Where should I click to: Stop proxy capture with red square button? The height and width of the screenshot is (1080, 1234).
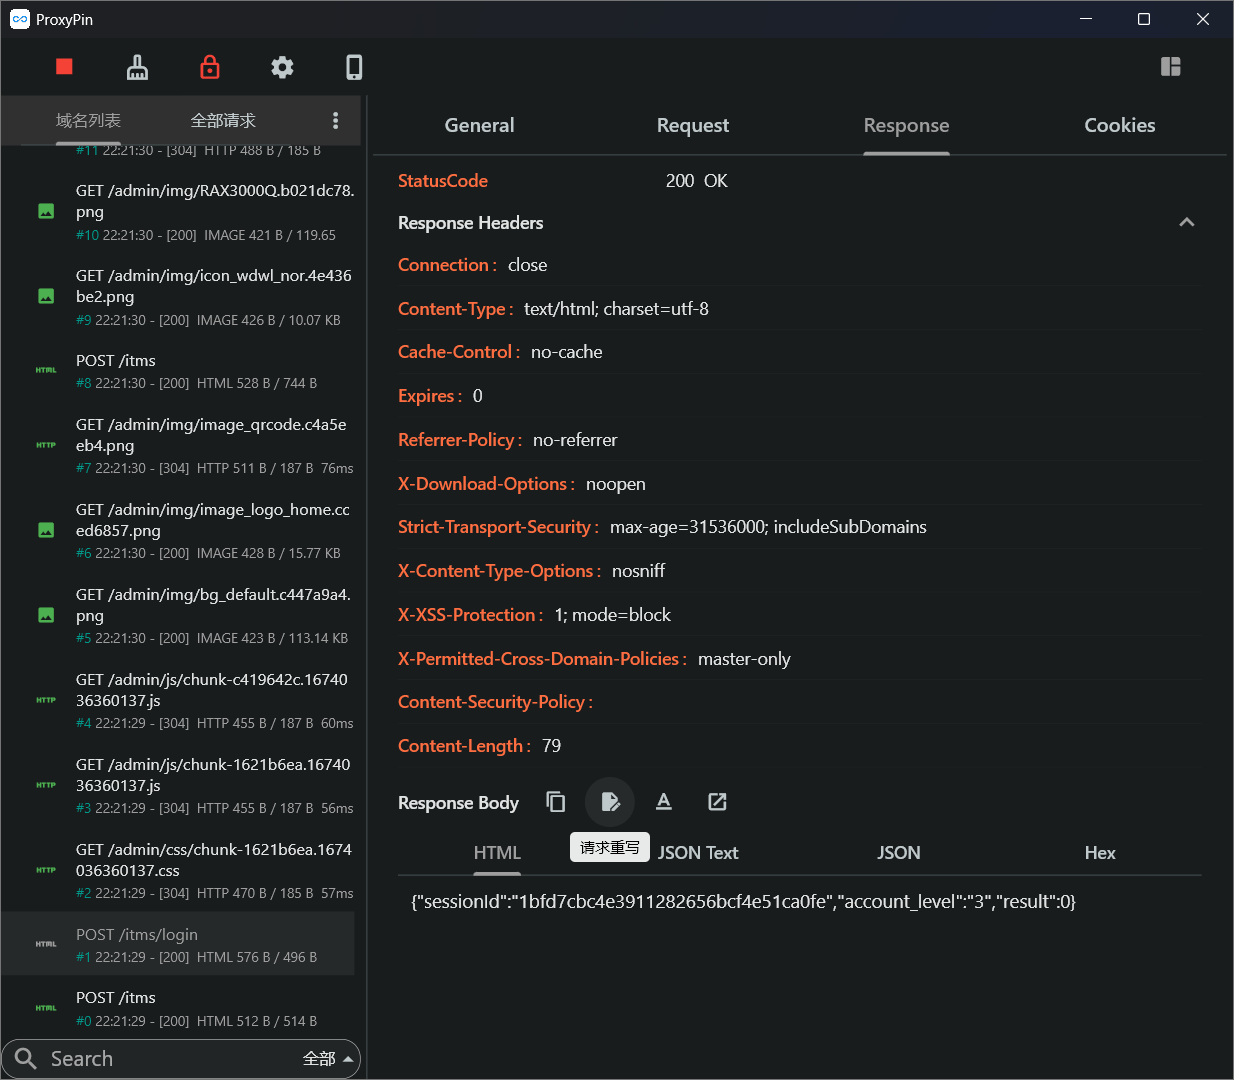click(64, 67)
